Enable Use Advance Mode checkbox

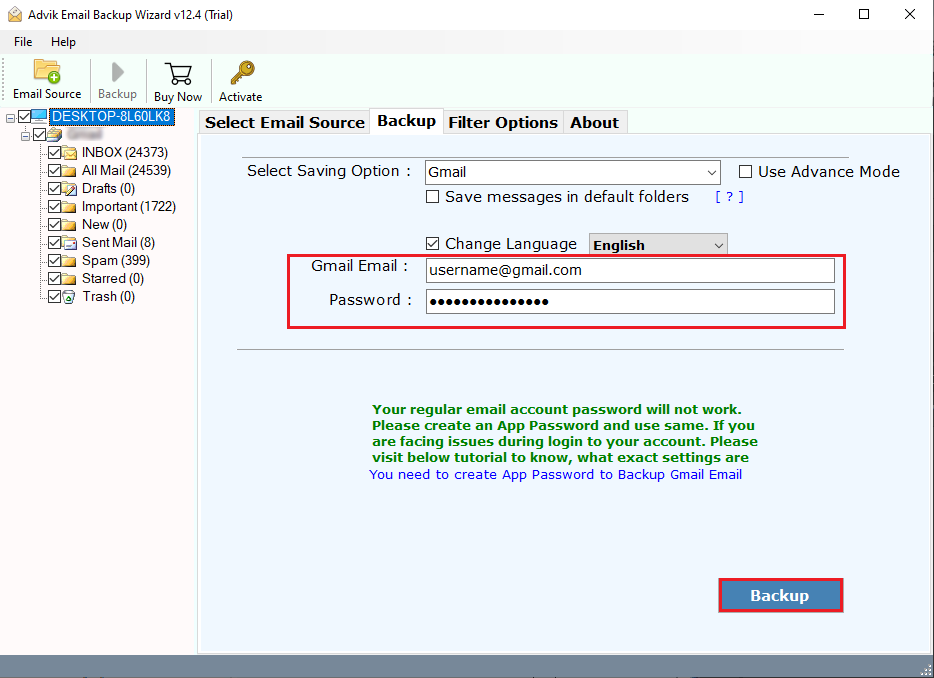click(x=745, y=172)
